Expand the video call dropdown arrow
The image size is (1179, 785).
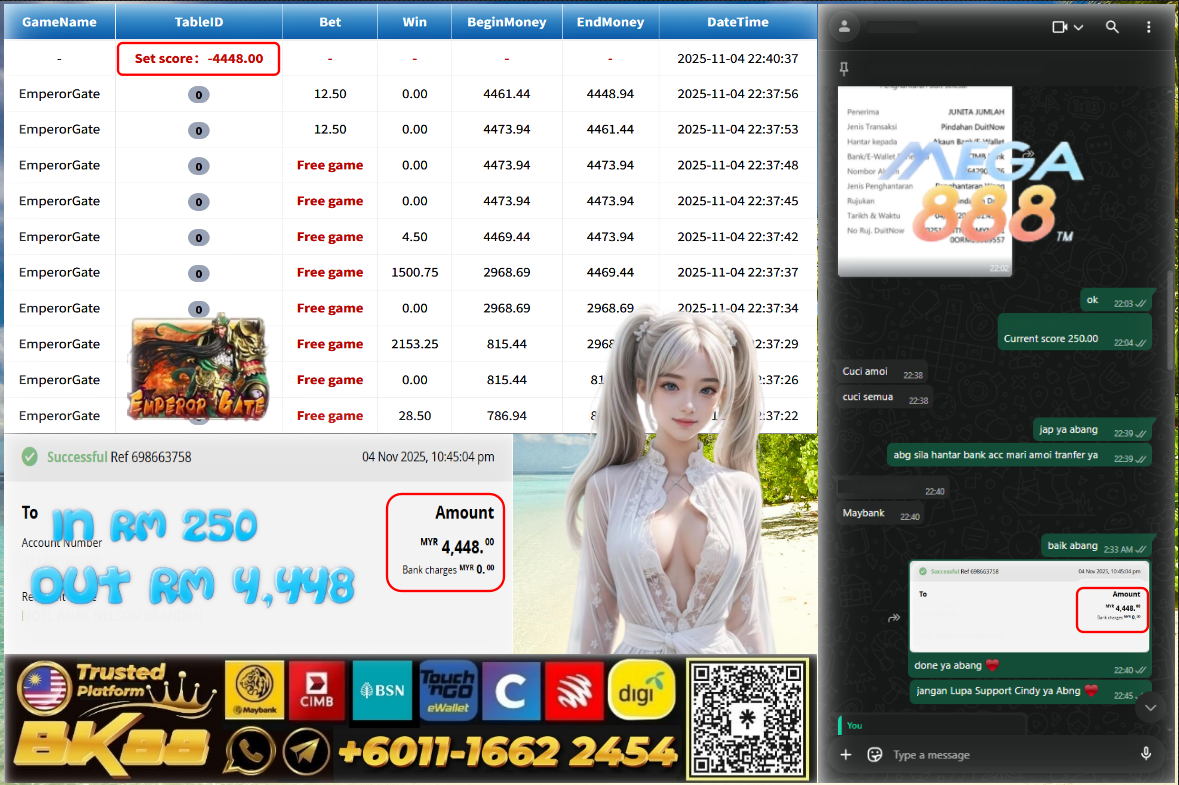coord(1079,28)
